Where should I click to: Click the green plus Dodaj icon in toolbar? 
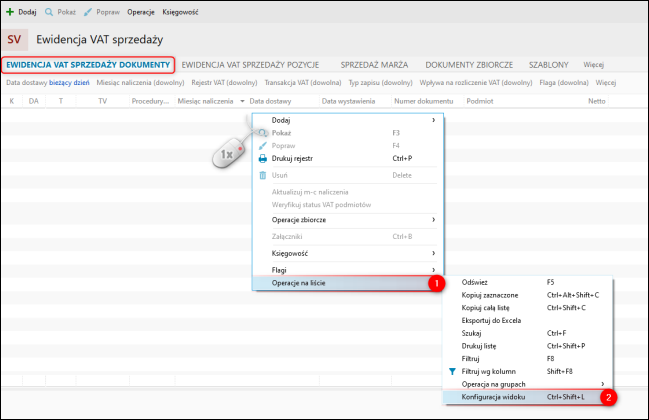coord(10,12)
